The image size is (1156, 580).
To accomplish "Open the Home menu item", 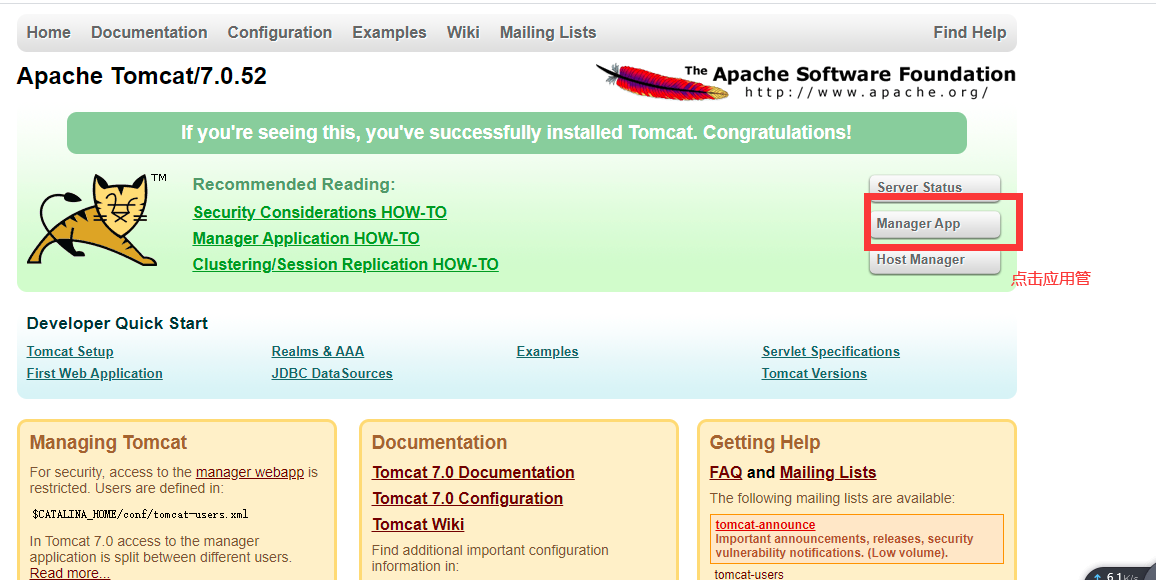I will [x=49, y=32].
